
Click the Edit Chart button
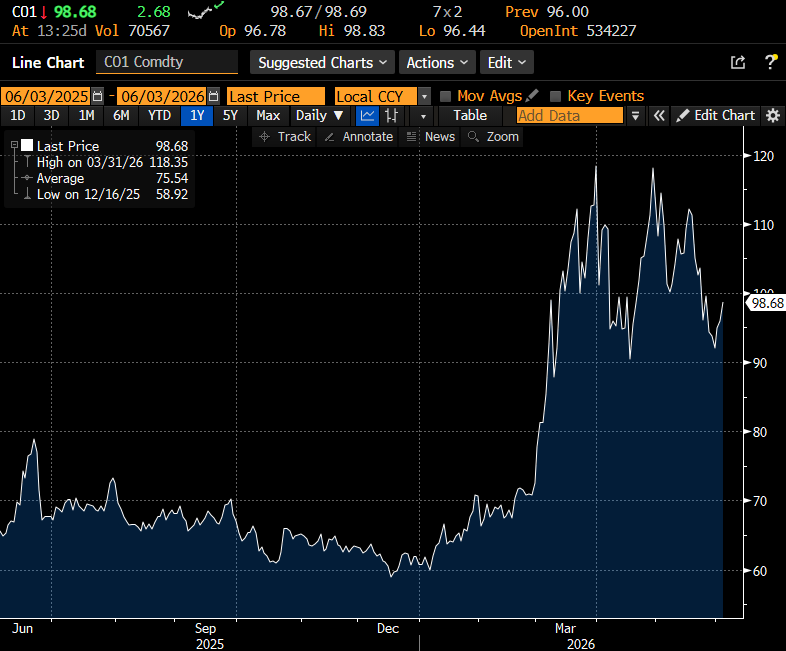coord(715,116)
